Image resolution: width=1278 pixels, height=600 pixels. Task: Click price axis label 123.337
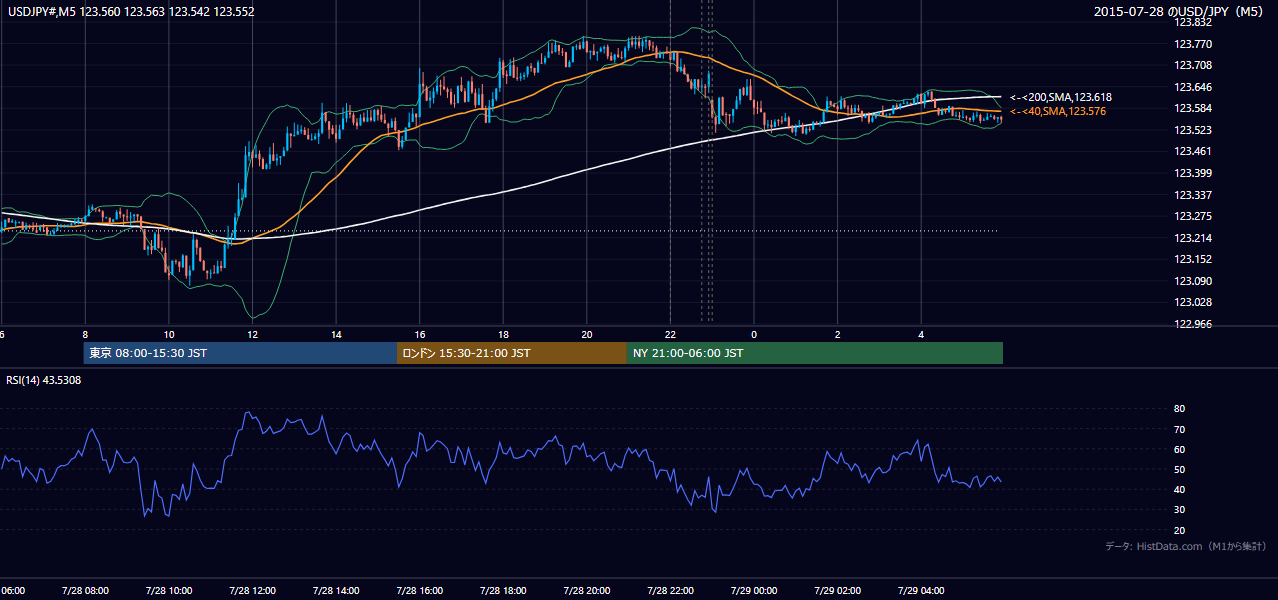[x=1193, y=195]
